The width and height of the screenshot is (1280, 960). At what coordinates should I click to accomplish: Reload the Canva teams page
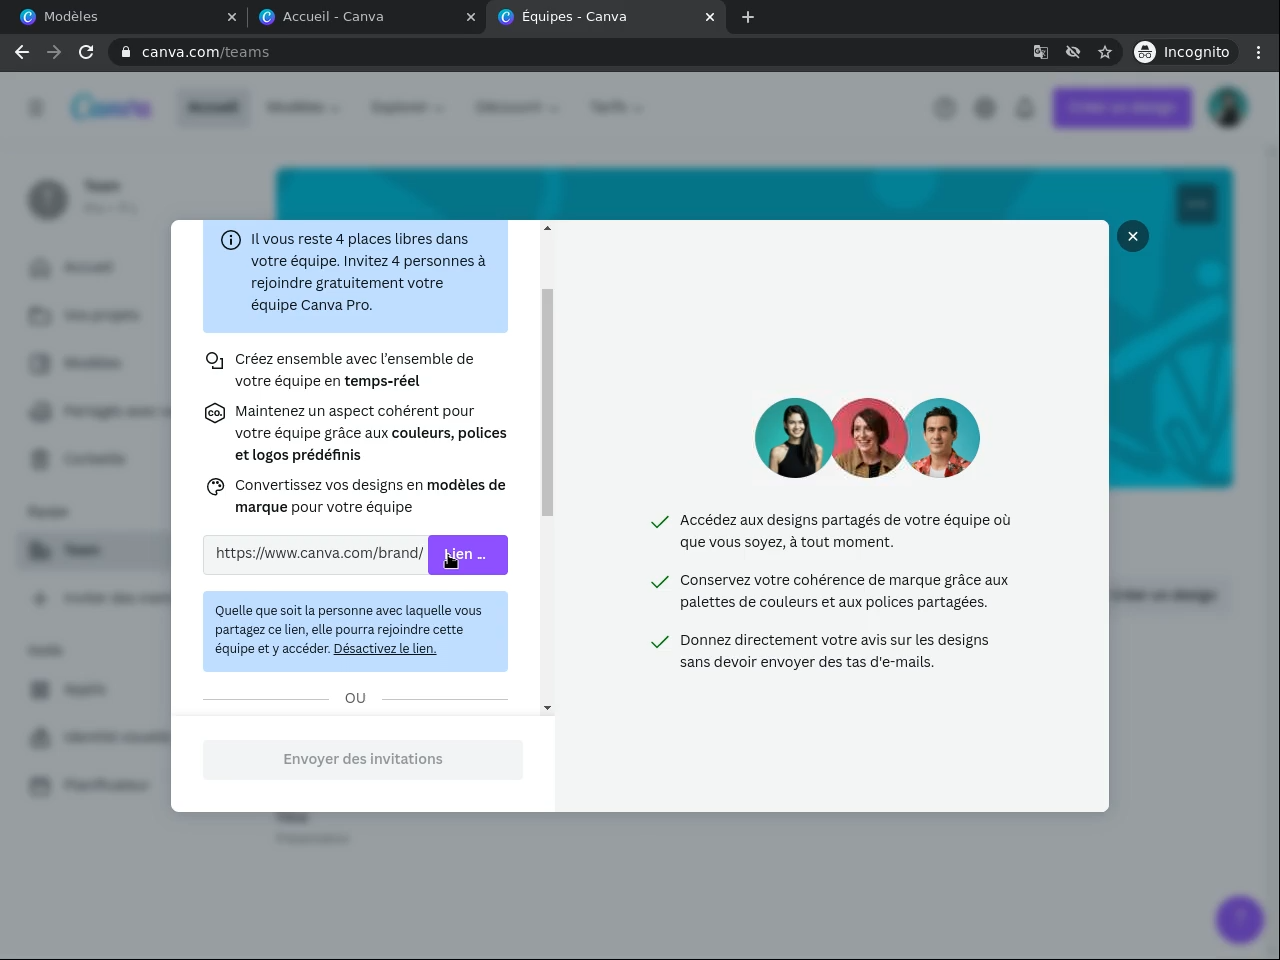coord(86,52)
